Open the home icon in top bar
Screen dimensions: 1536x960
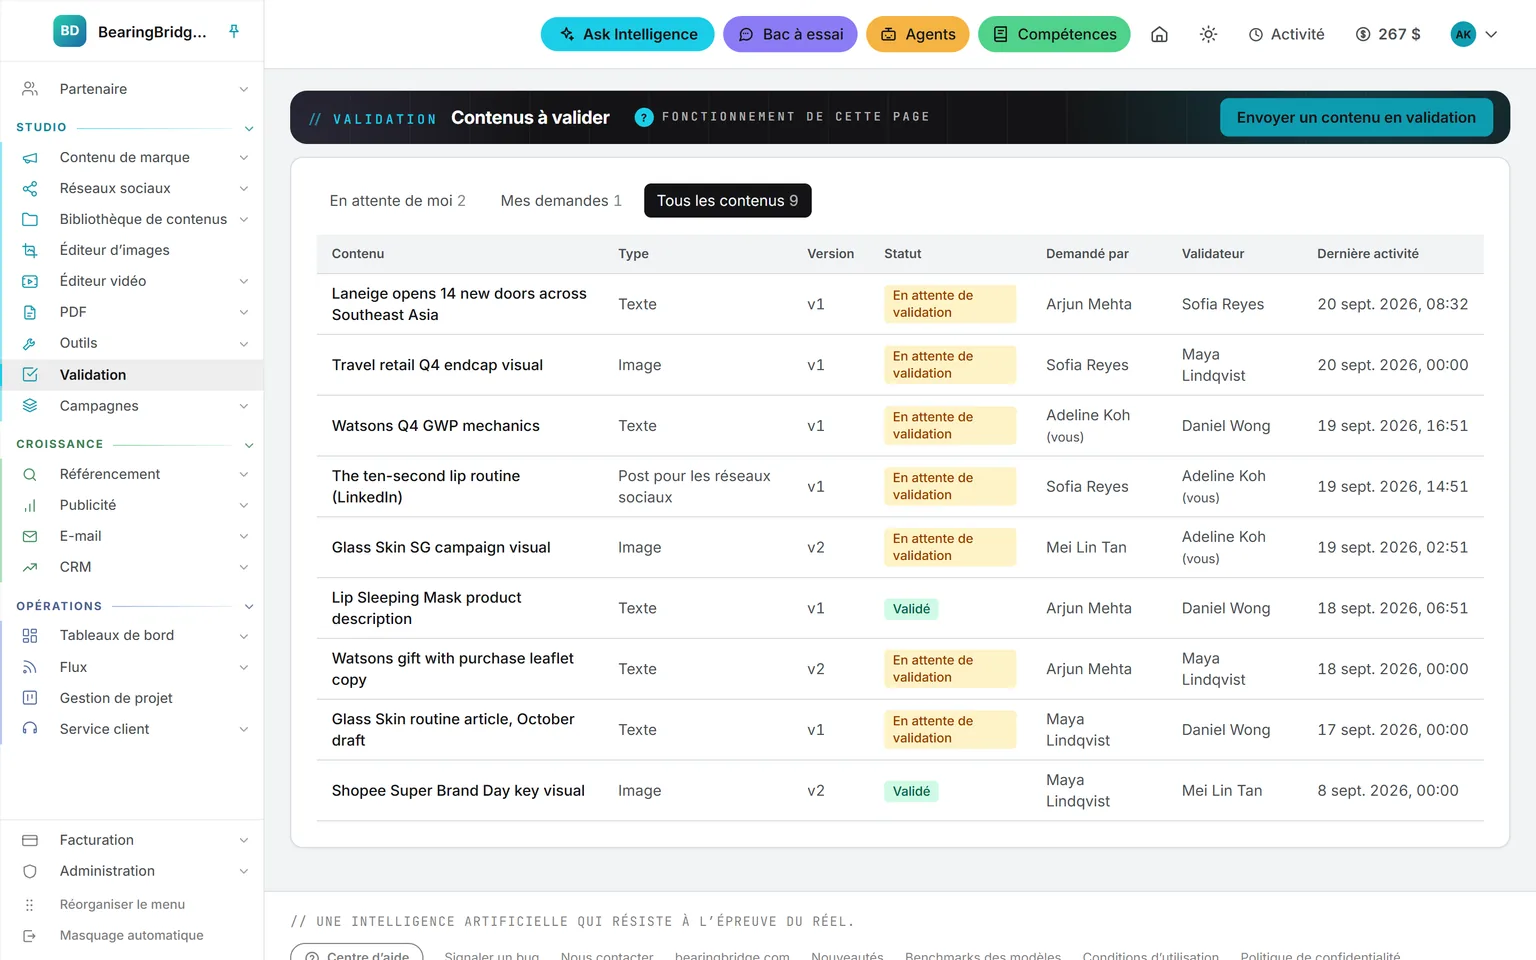coord(1159,34)
